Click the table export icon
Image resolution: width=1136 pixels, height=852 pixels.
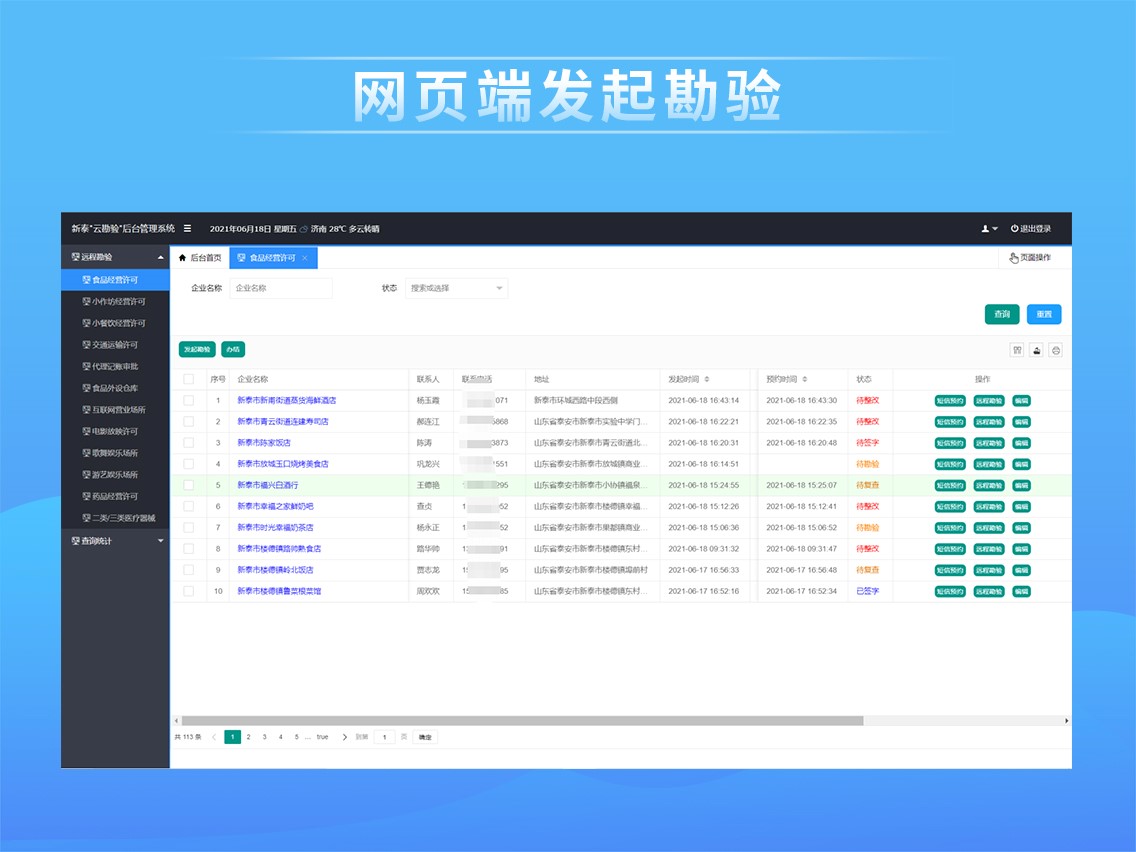[1036, 350]
